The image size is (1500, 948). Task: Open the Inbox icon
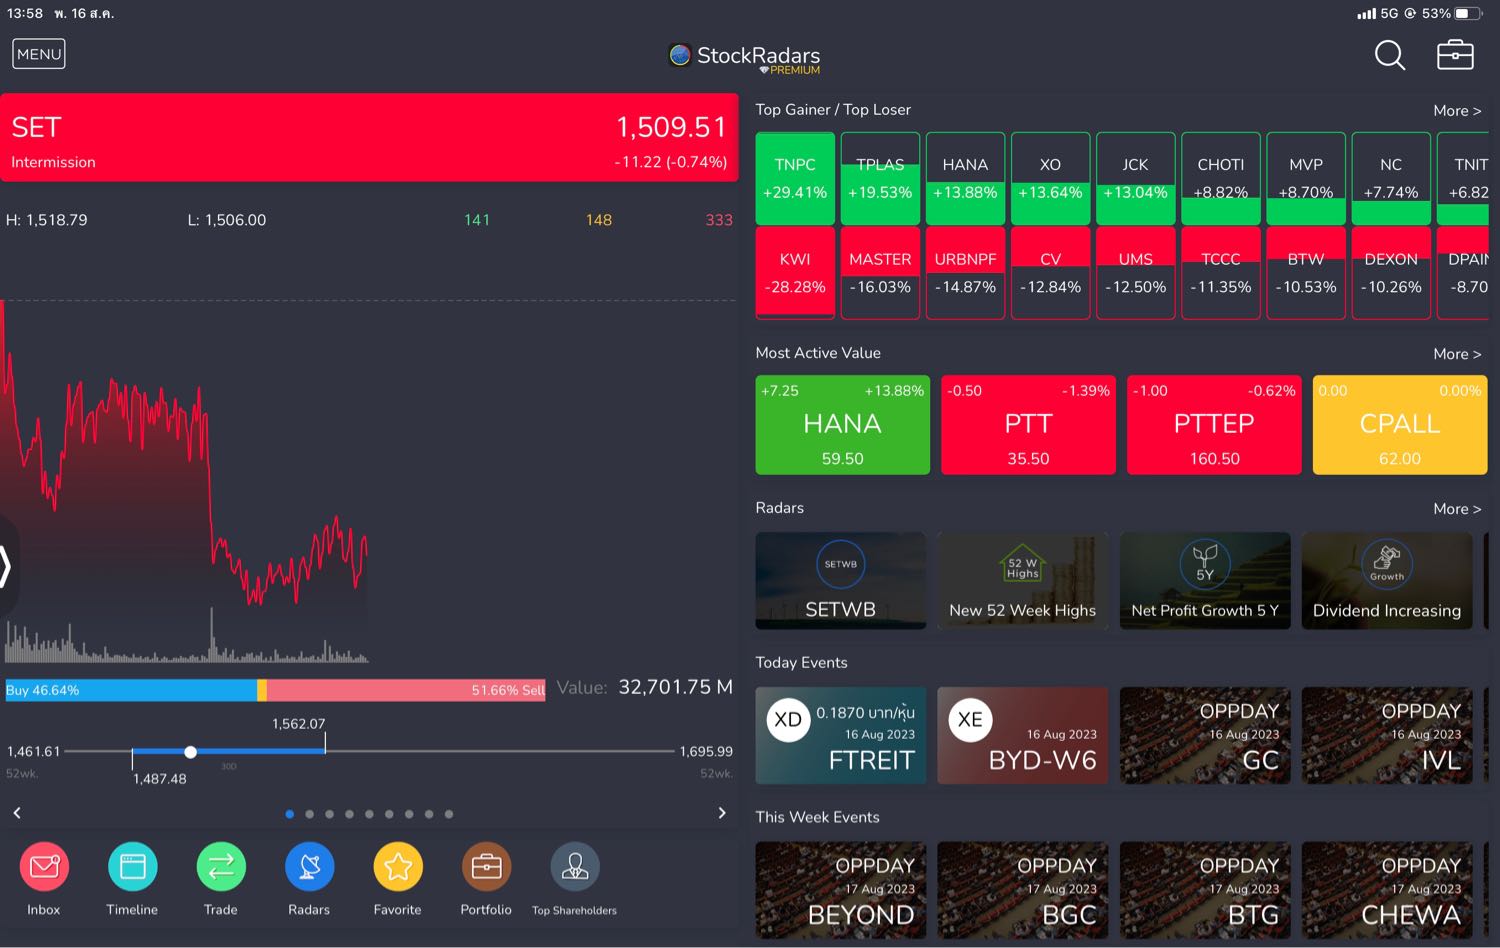44,867
